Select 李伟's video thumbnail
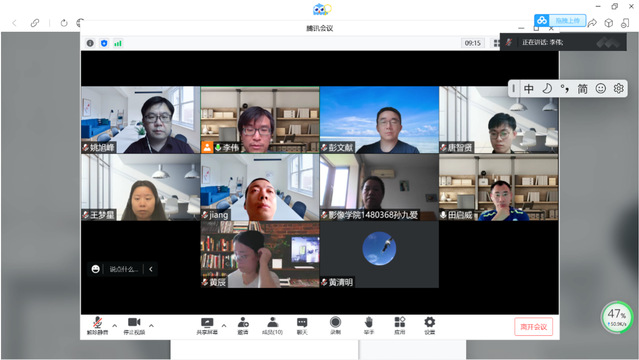The width and height of the screenshot is (639, 360). [x=260, y=120]
